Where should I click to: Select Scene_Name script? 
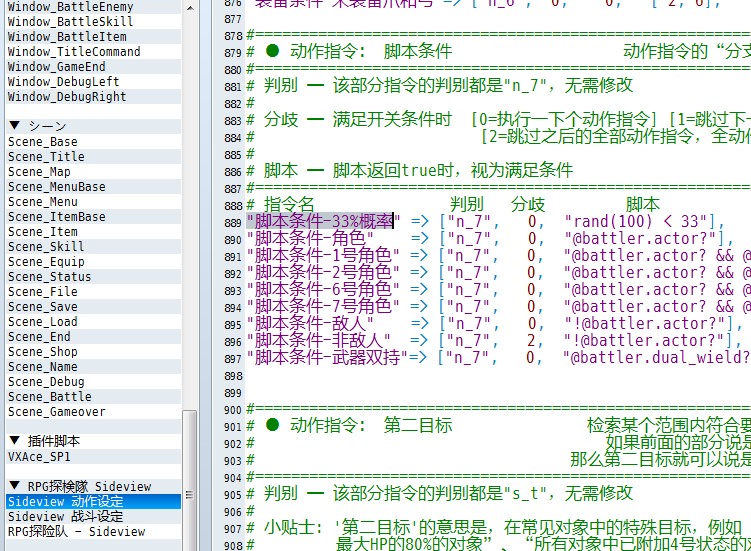click(x=93, y=366)
